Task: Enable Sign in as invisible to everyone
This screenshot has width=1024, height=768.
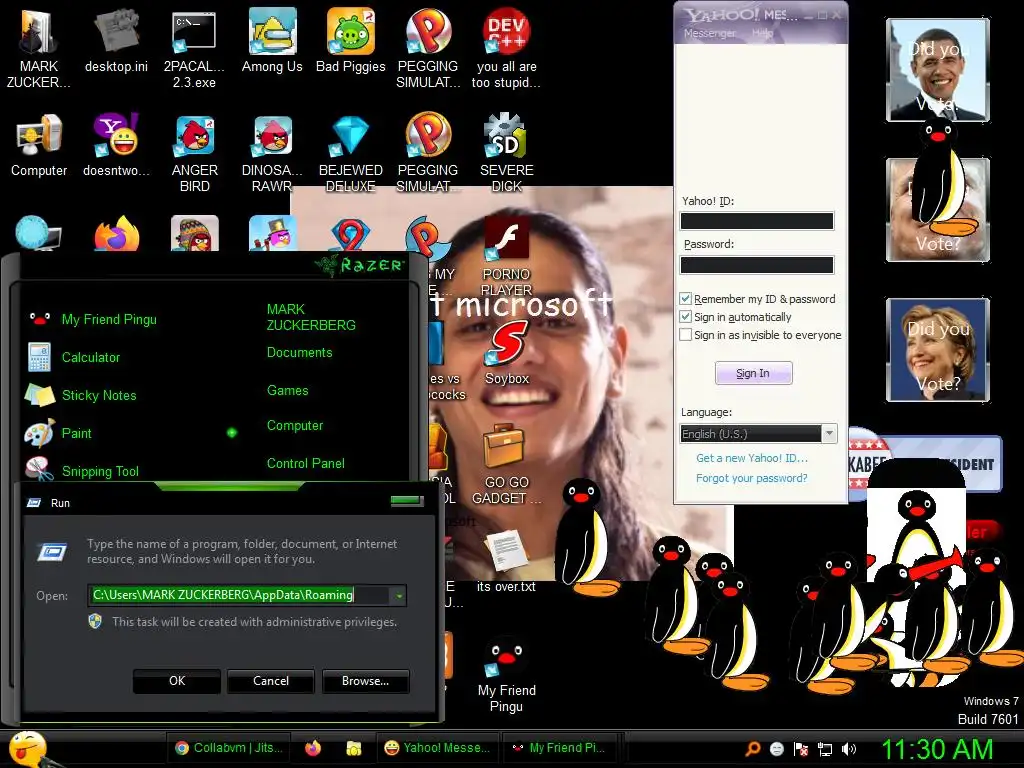Action: (685, 335)
